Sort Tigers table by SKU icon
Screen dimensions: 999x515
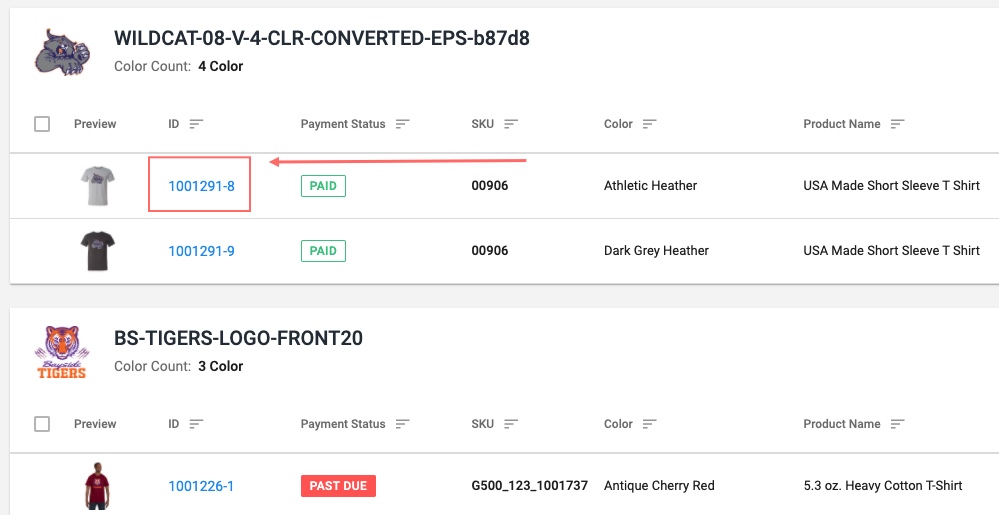click(x=511, y=424)
